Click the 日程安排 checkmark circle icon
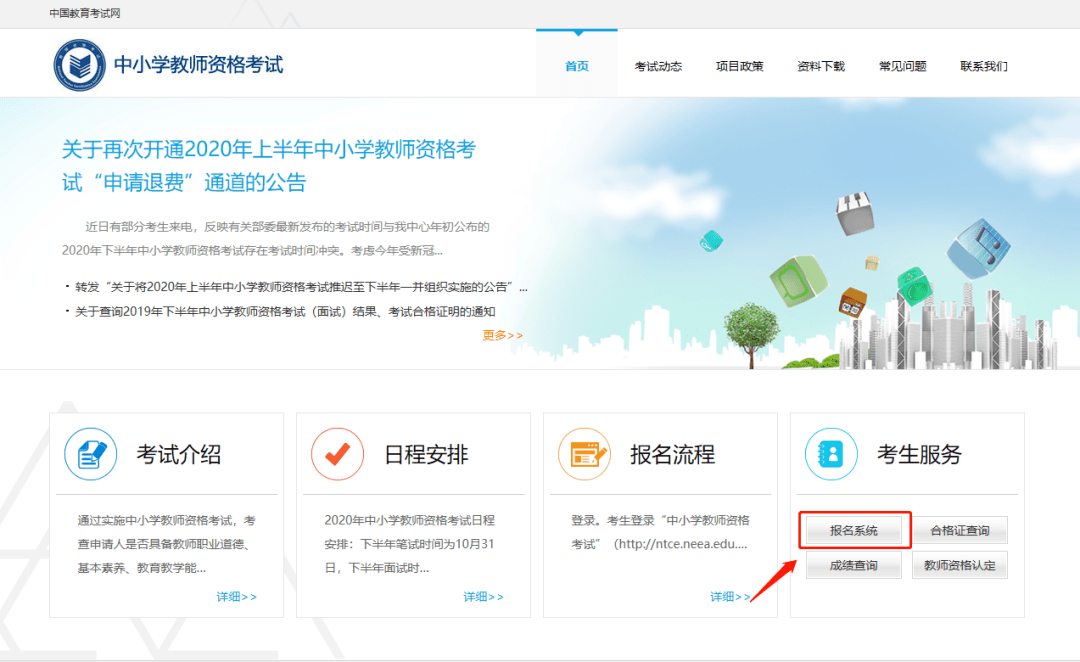Screen dimensions: 1080x662 tap(337, 453)
